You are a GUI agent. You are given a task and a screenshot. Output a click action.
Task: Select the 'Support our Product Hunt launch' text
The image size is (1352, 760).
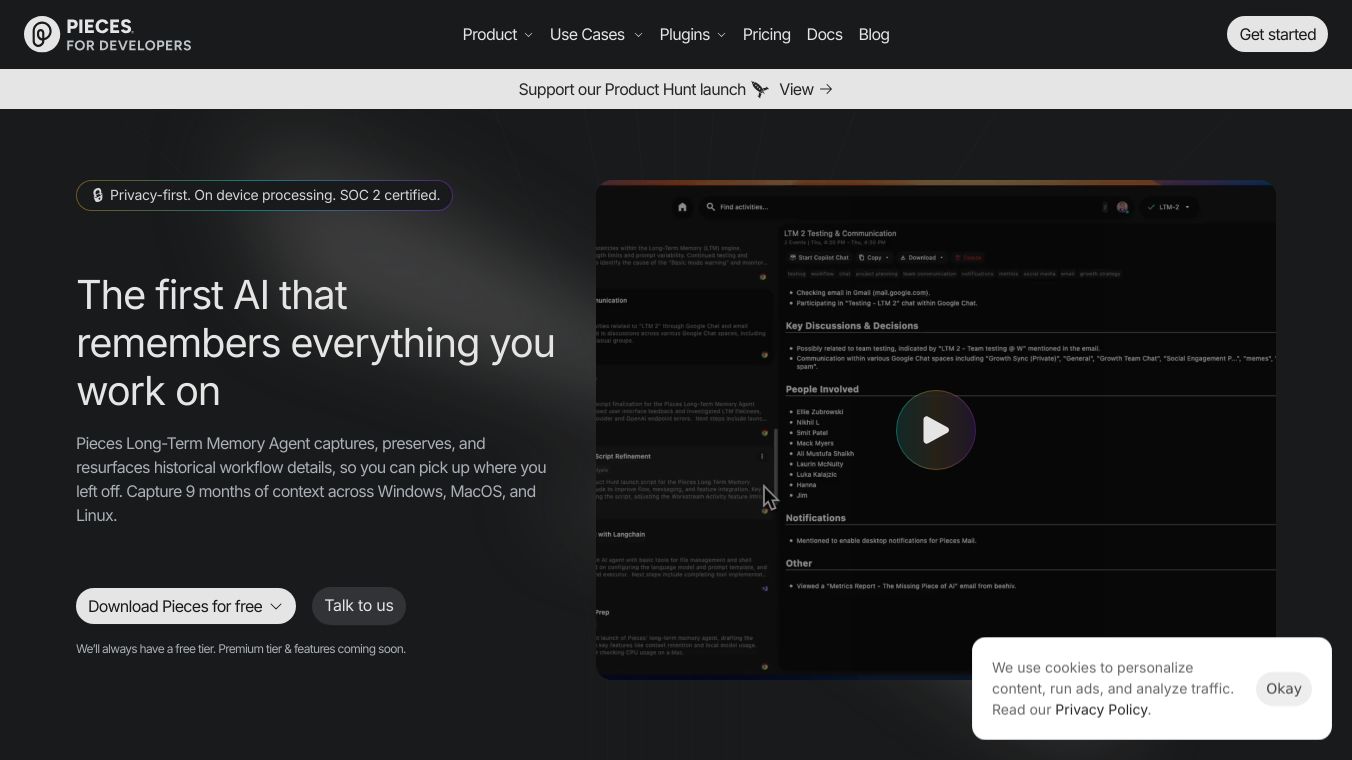point(632,89)
